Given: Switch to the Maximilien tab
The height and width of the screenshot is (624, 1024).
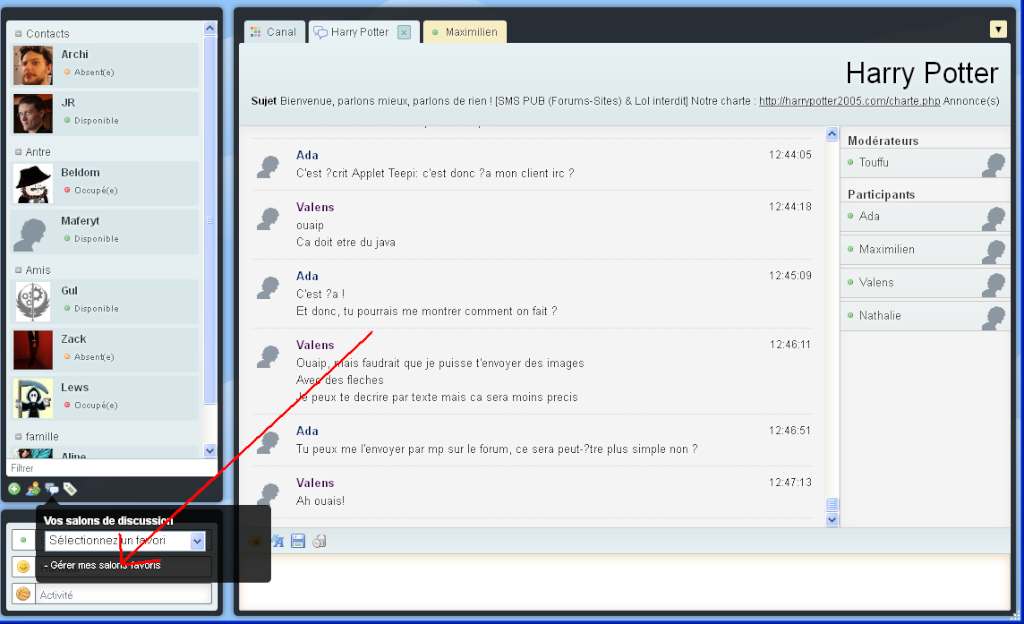Looking at the screenshot, I should tap(465, 32).
